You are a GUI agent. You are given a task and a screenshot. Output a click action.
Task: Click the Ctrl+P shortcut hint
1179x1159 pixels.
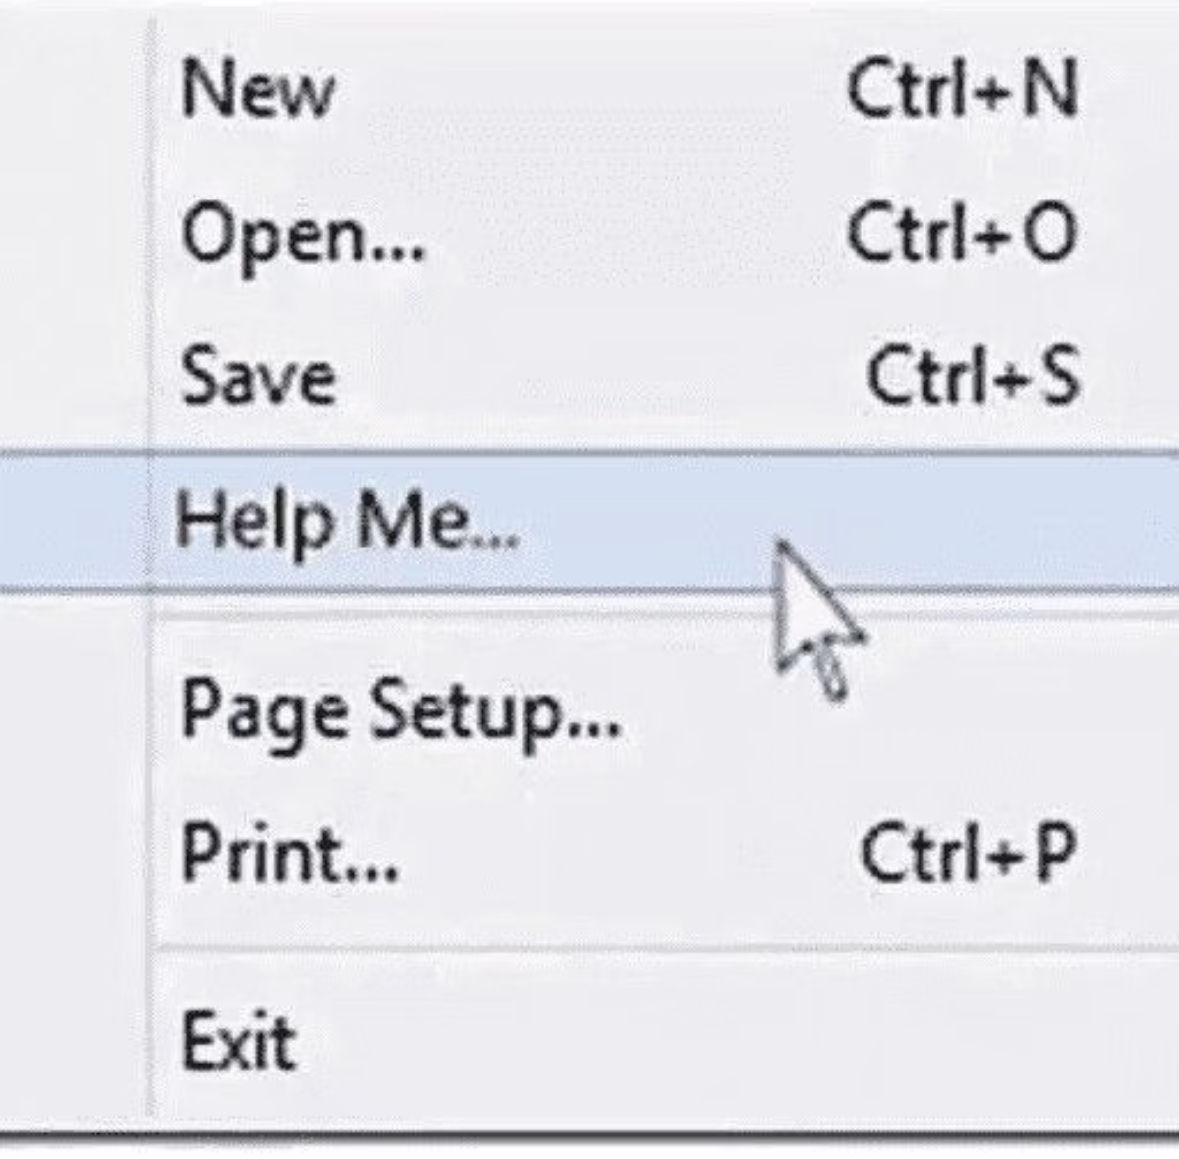(968, 855)
